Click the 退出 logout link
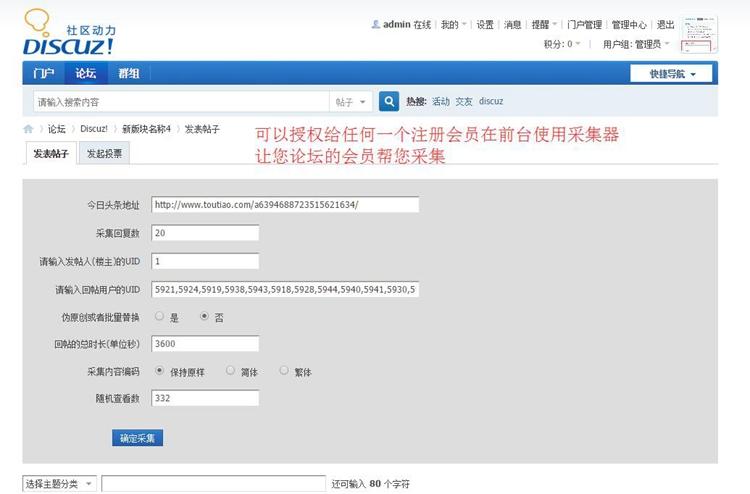750x494 pixels. (x=665, y=25)
